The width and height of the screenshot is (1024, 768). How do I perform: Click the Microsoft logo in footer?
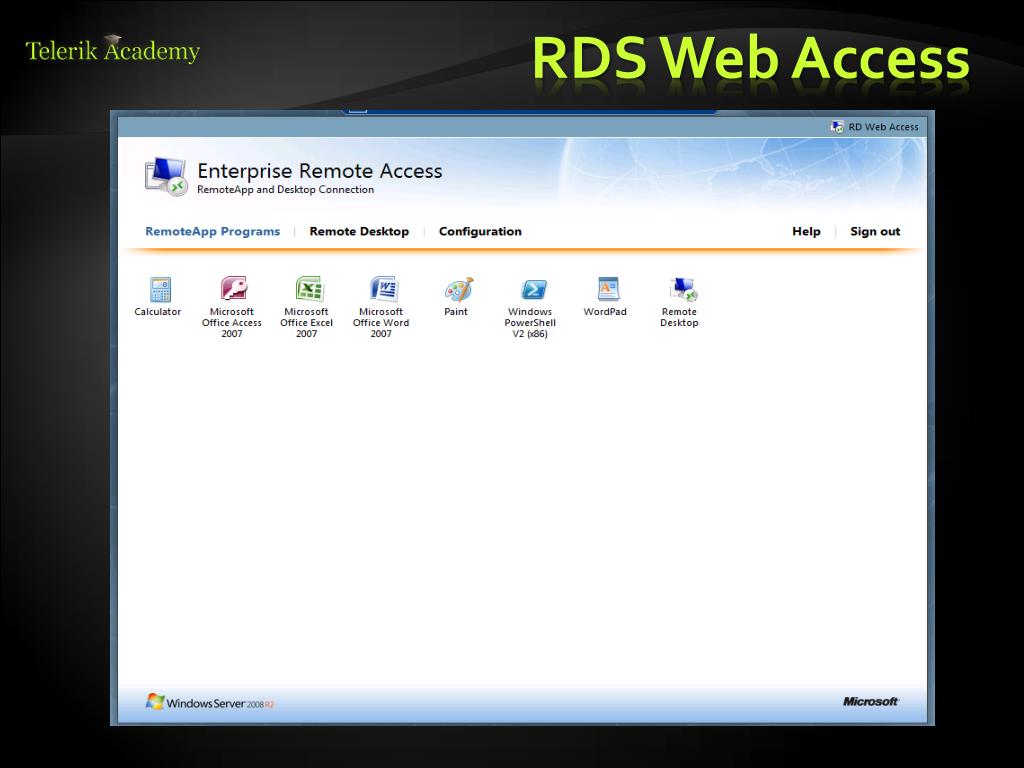coord(871,701)
